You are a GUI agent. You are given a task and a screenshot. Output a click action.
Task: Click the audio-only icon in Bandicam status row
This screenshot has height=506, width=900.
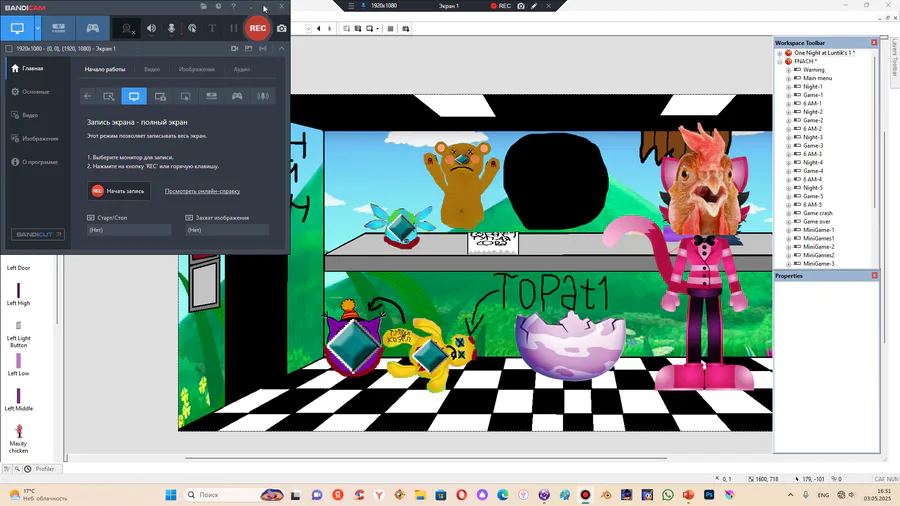(263, 49)
